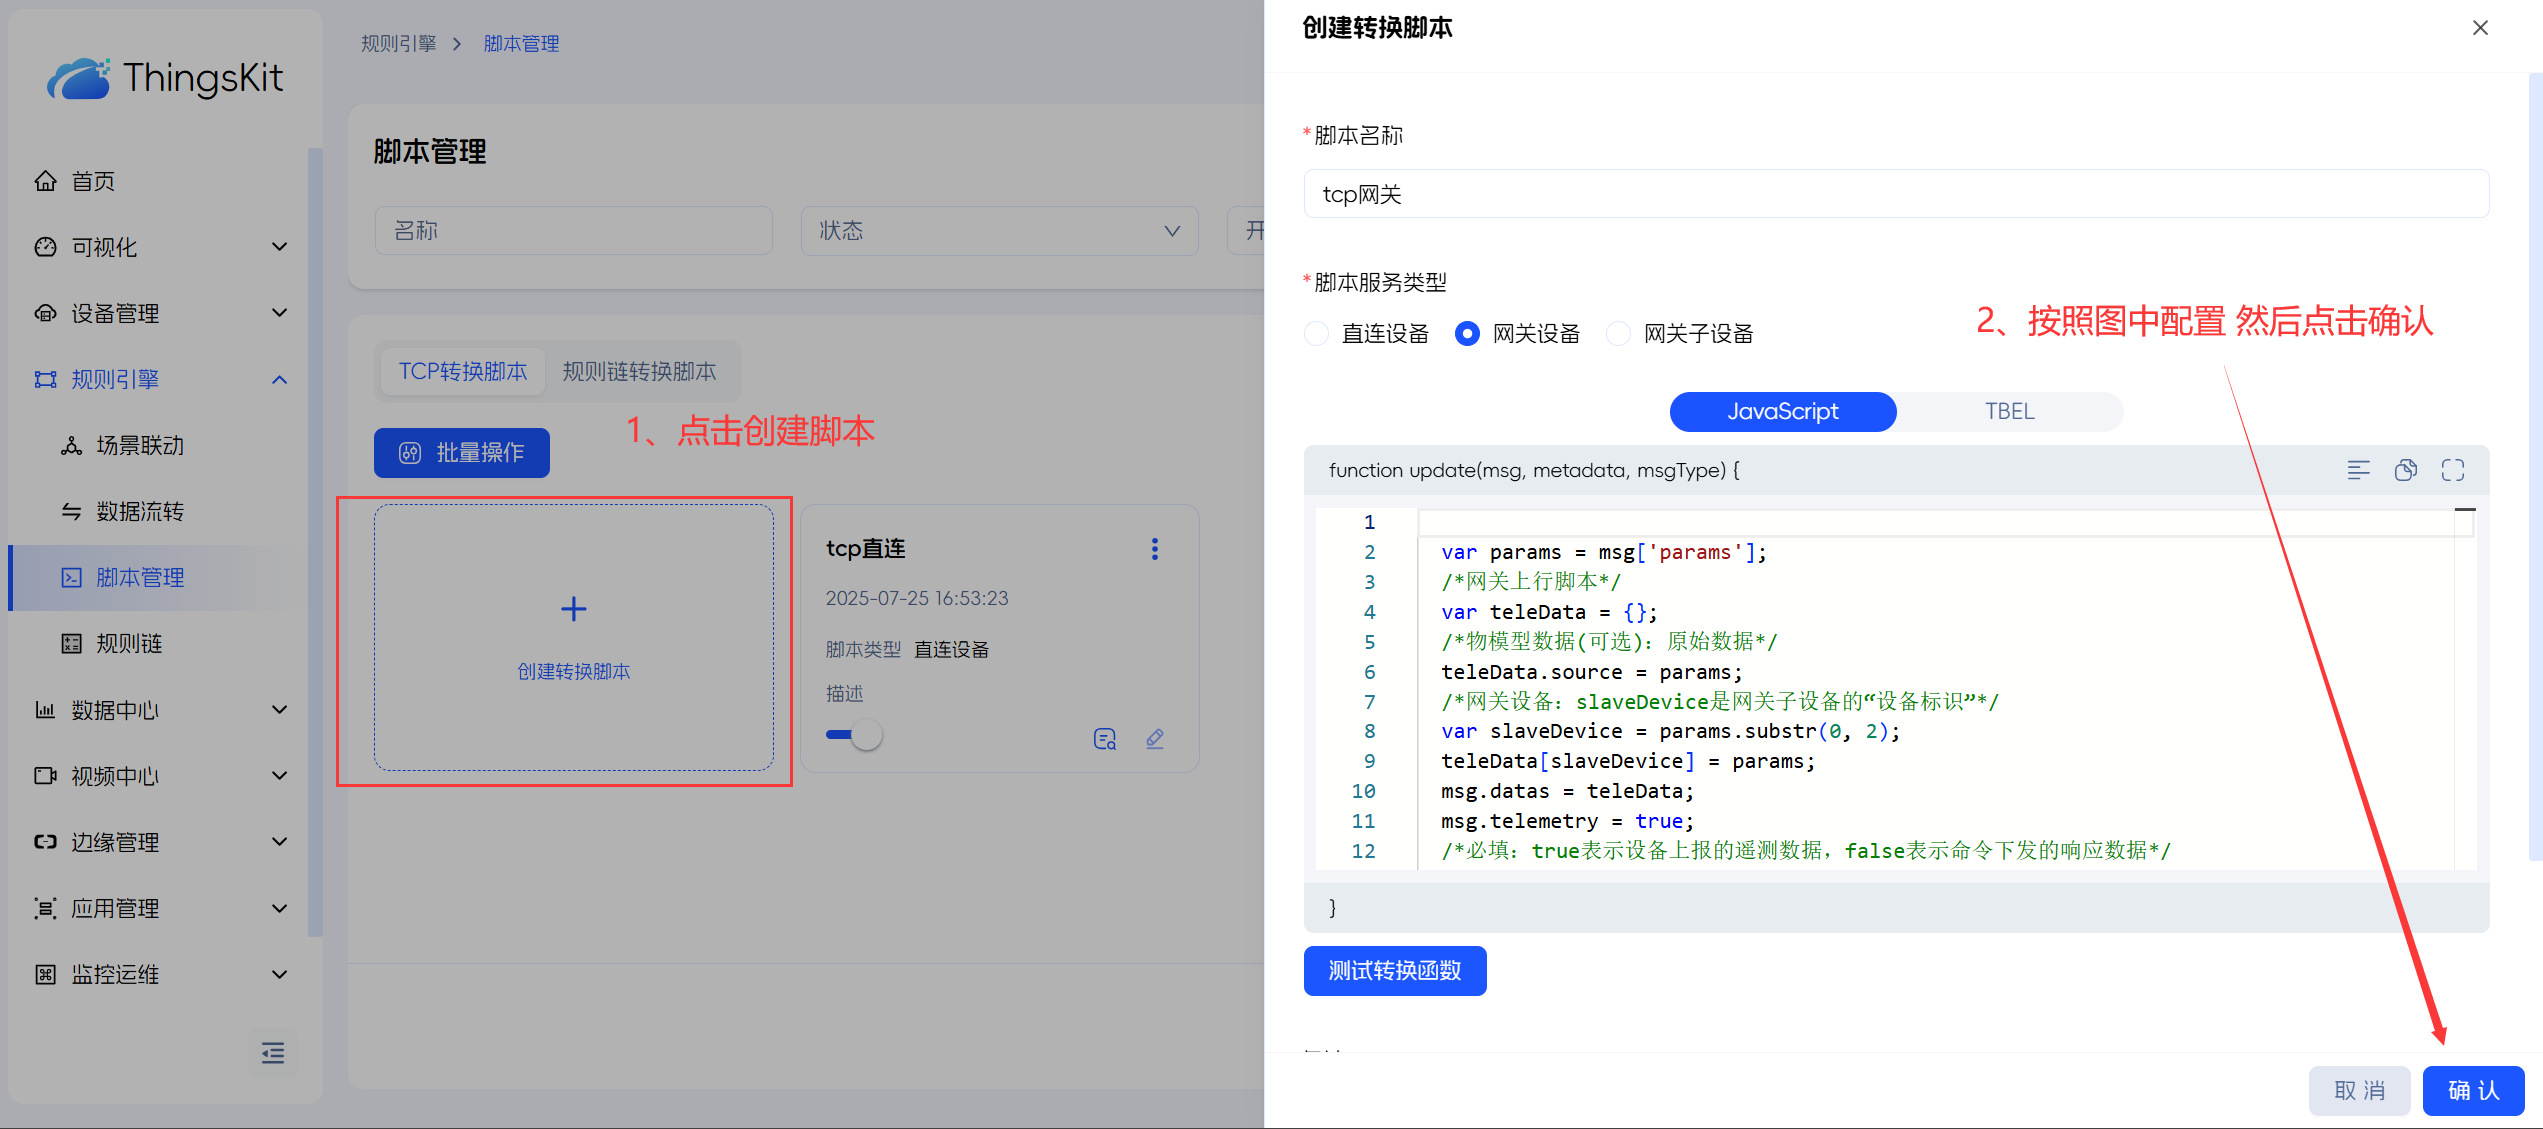The image size is (2543, 1129).
Task: Switch to the 规则链转换脚本 tab
Action: [639, 372]
